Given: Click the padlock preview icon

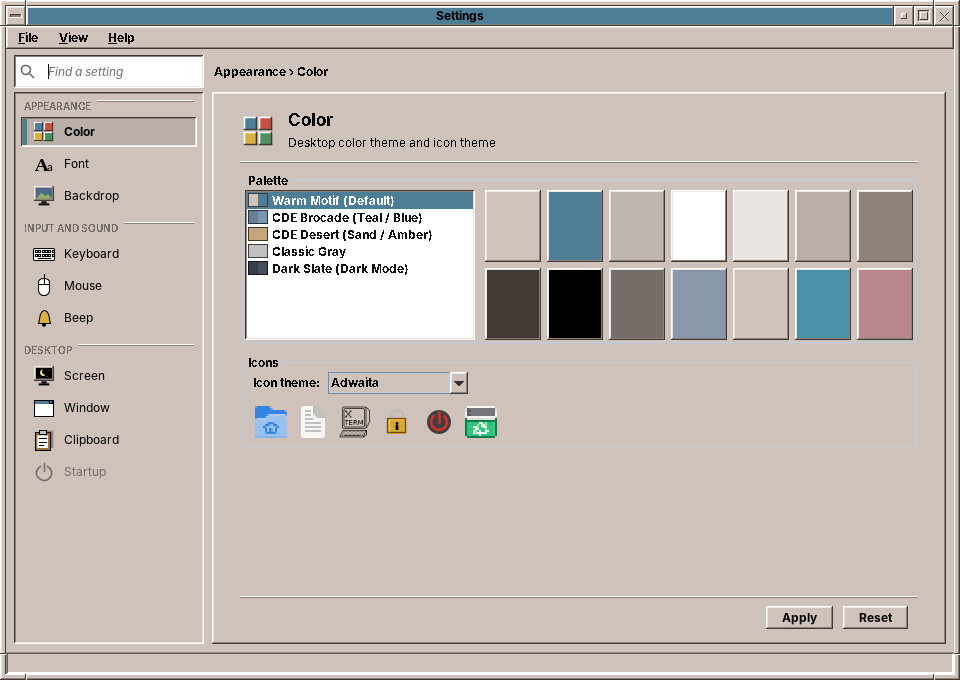Looking at the screenshot, I should click(x=397, y=422).
